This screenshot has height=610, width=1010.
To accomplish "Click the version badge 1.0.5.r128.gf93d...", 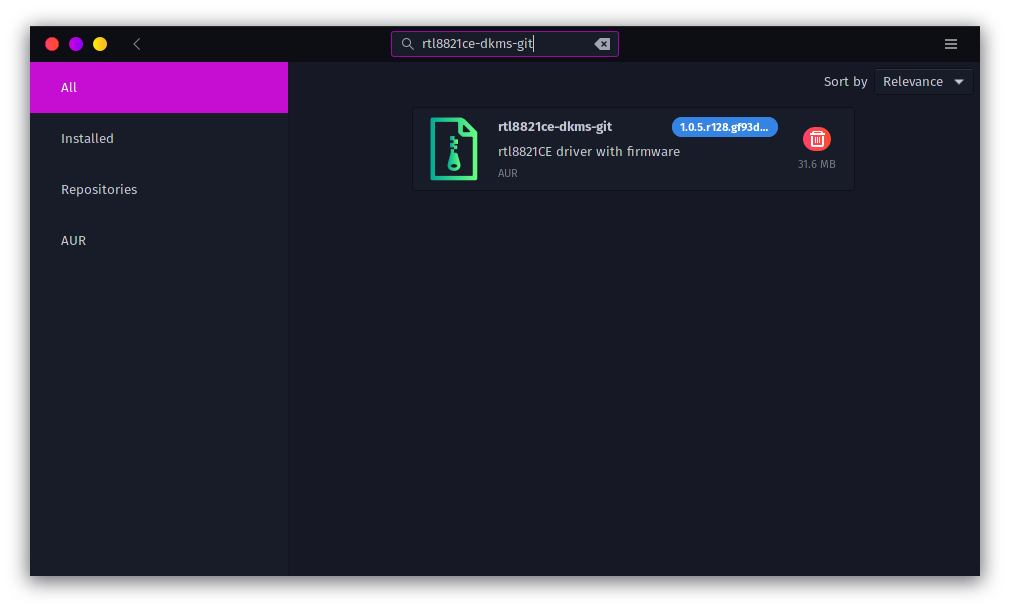I will click(x=725, y=127).
